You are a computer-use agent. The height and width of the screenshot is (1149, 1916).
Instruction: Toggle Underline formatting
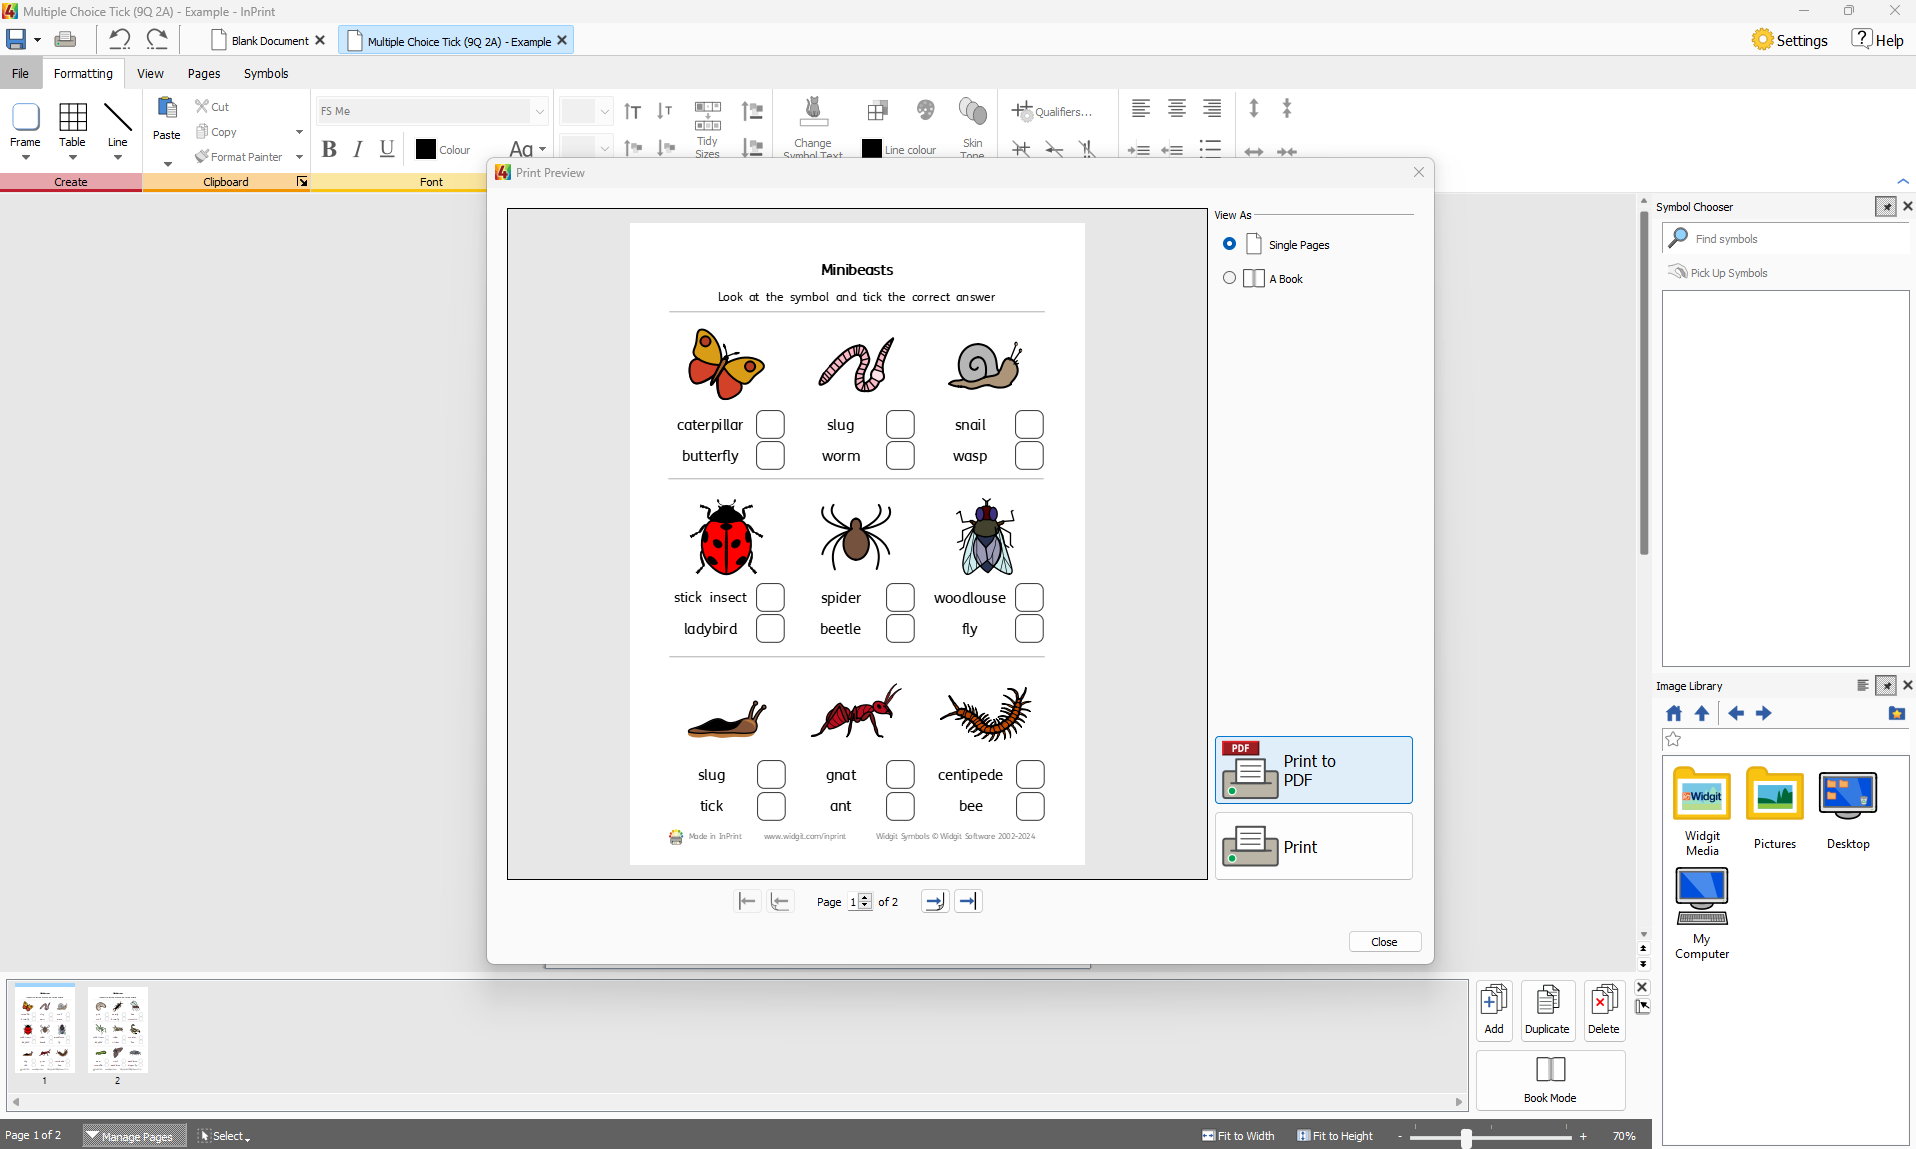387,149
